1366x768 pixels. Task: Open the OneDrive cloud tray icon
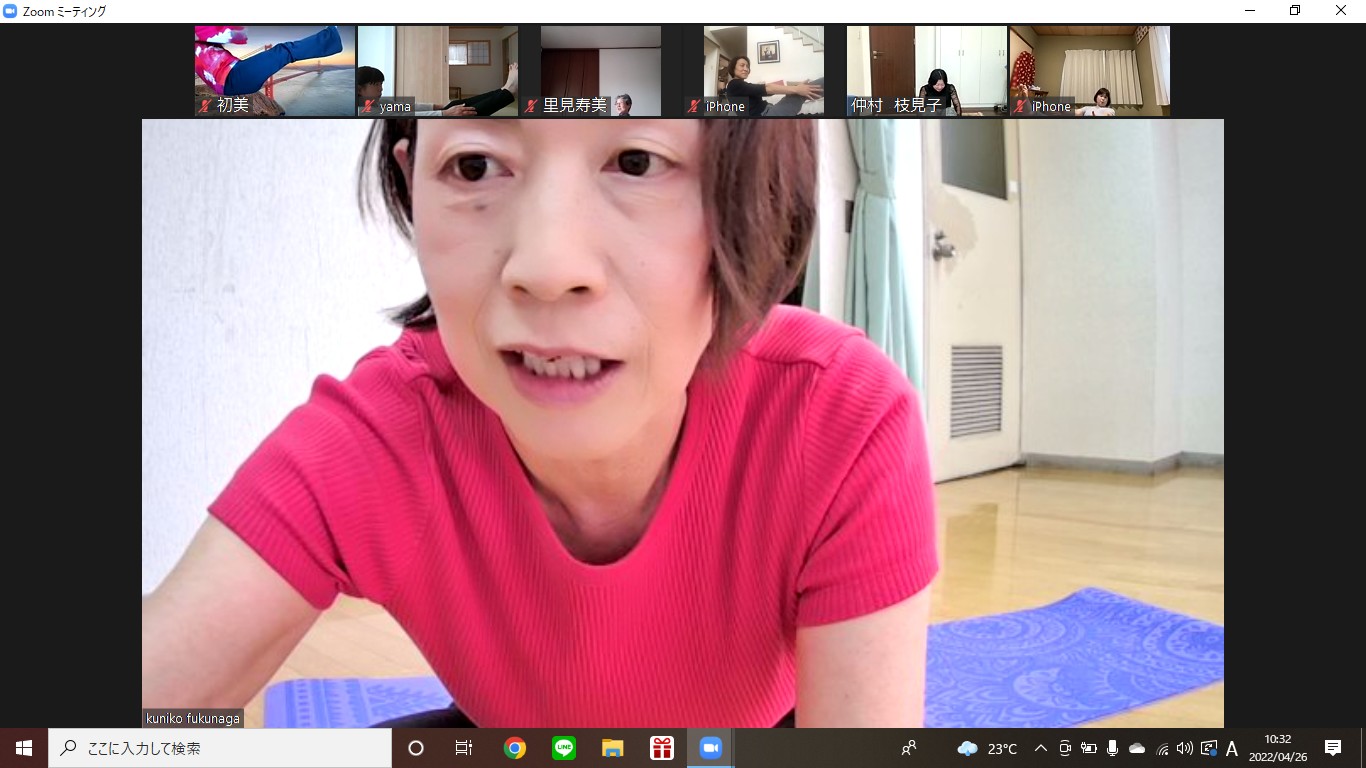1137,748
